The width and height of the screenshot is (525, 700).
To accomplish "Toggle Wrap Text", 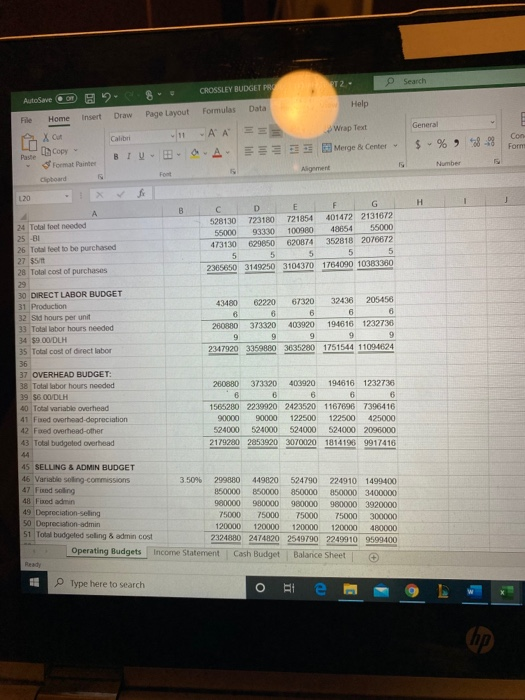I will (x=346, y=128).
